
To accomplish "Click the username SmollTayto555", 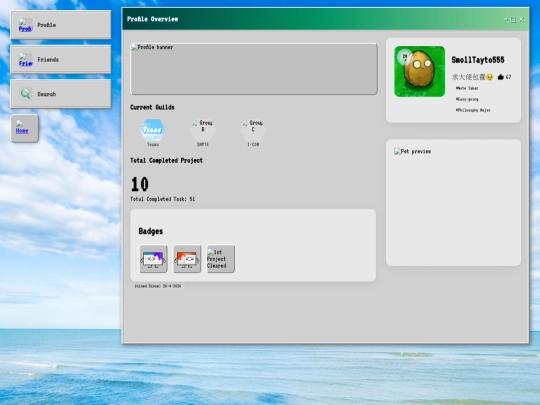I will [x=478, y=60].
